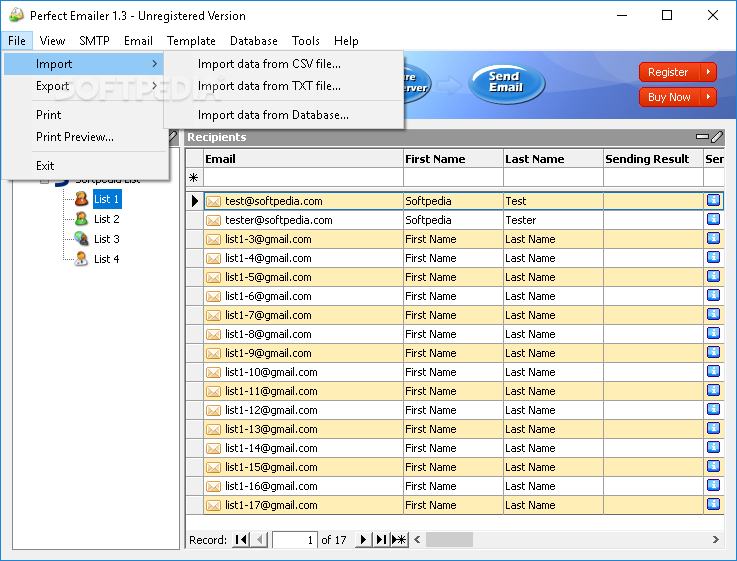Click the list1-4@gmail.com email cell

[303, 258]
